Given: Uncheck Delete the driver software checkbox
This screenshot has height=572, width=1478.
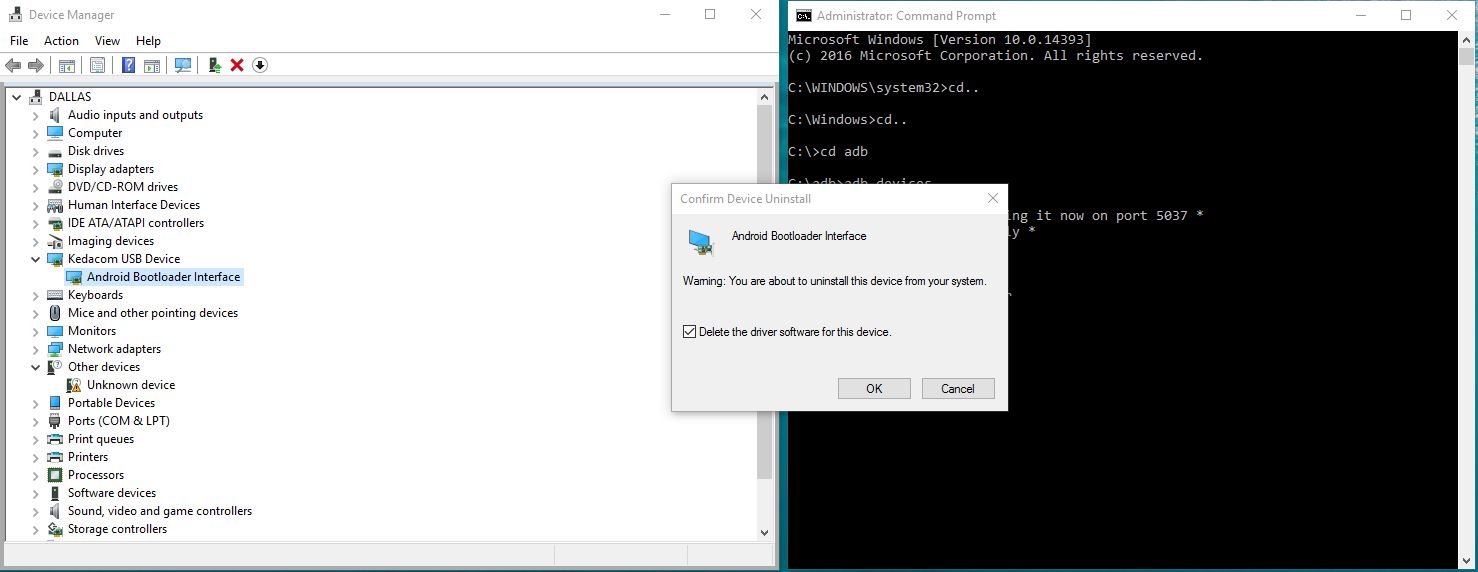Looking at the screenshot, I should tap(689, 332).
